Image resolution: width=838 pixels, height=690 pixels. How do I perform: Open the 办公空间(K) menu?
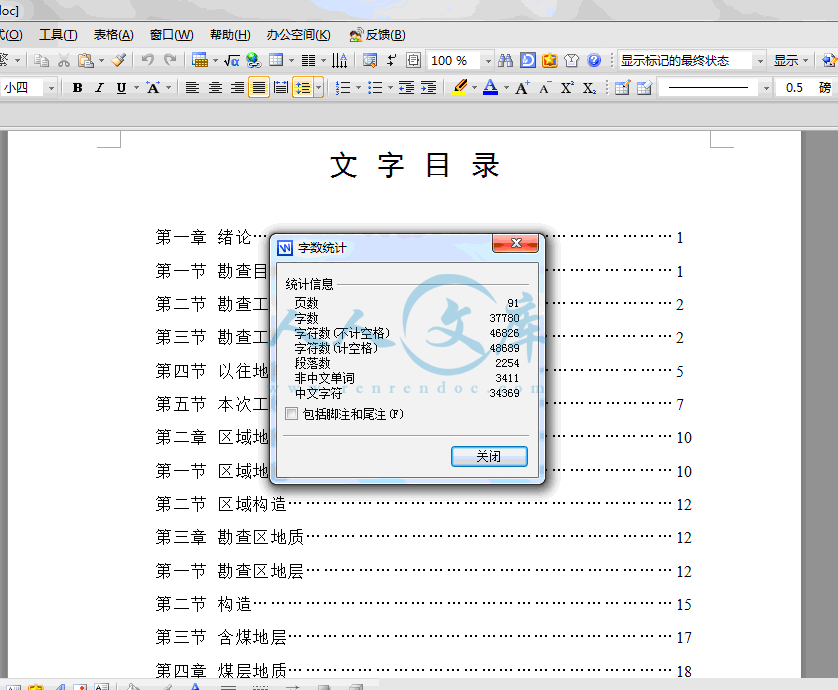coord(299,35)
